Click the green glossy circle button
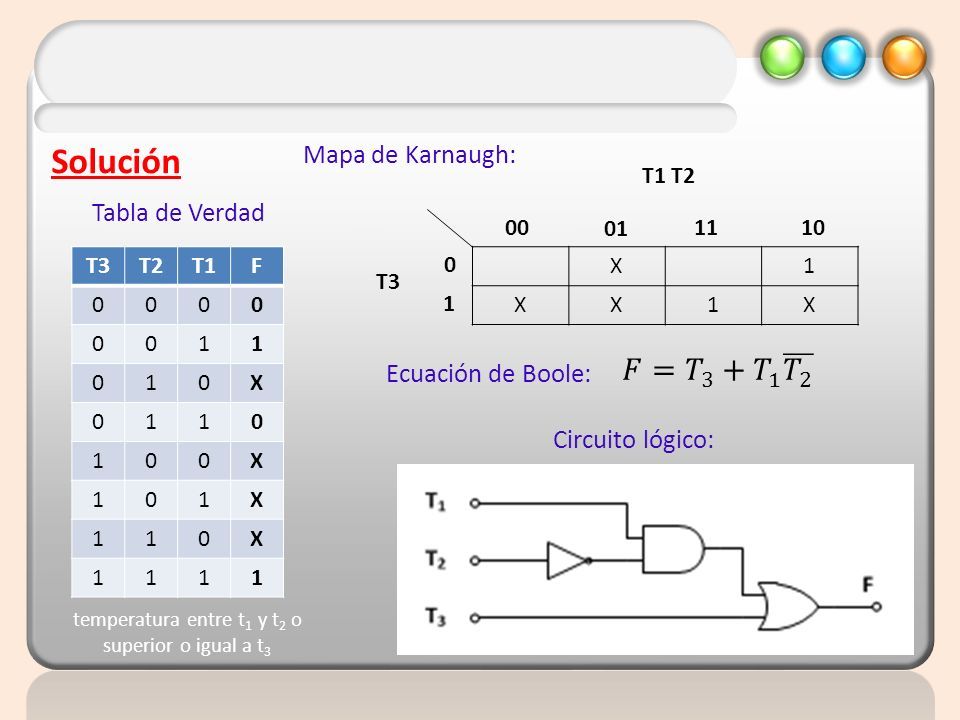The height and width of the screenshot is (720, 960). click(782, 58)
